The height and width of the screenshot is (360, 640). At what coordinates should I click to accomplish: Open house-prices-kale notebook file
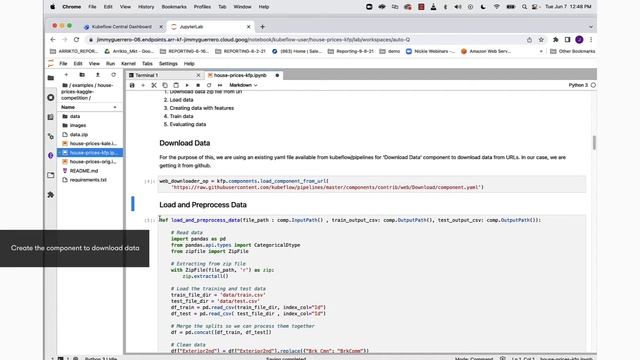click(x=90, y=143)
